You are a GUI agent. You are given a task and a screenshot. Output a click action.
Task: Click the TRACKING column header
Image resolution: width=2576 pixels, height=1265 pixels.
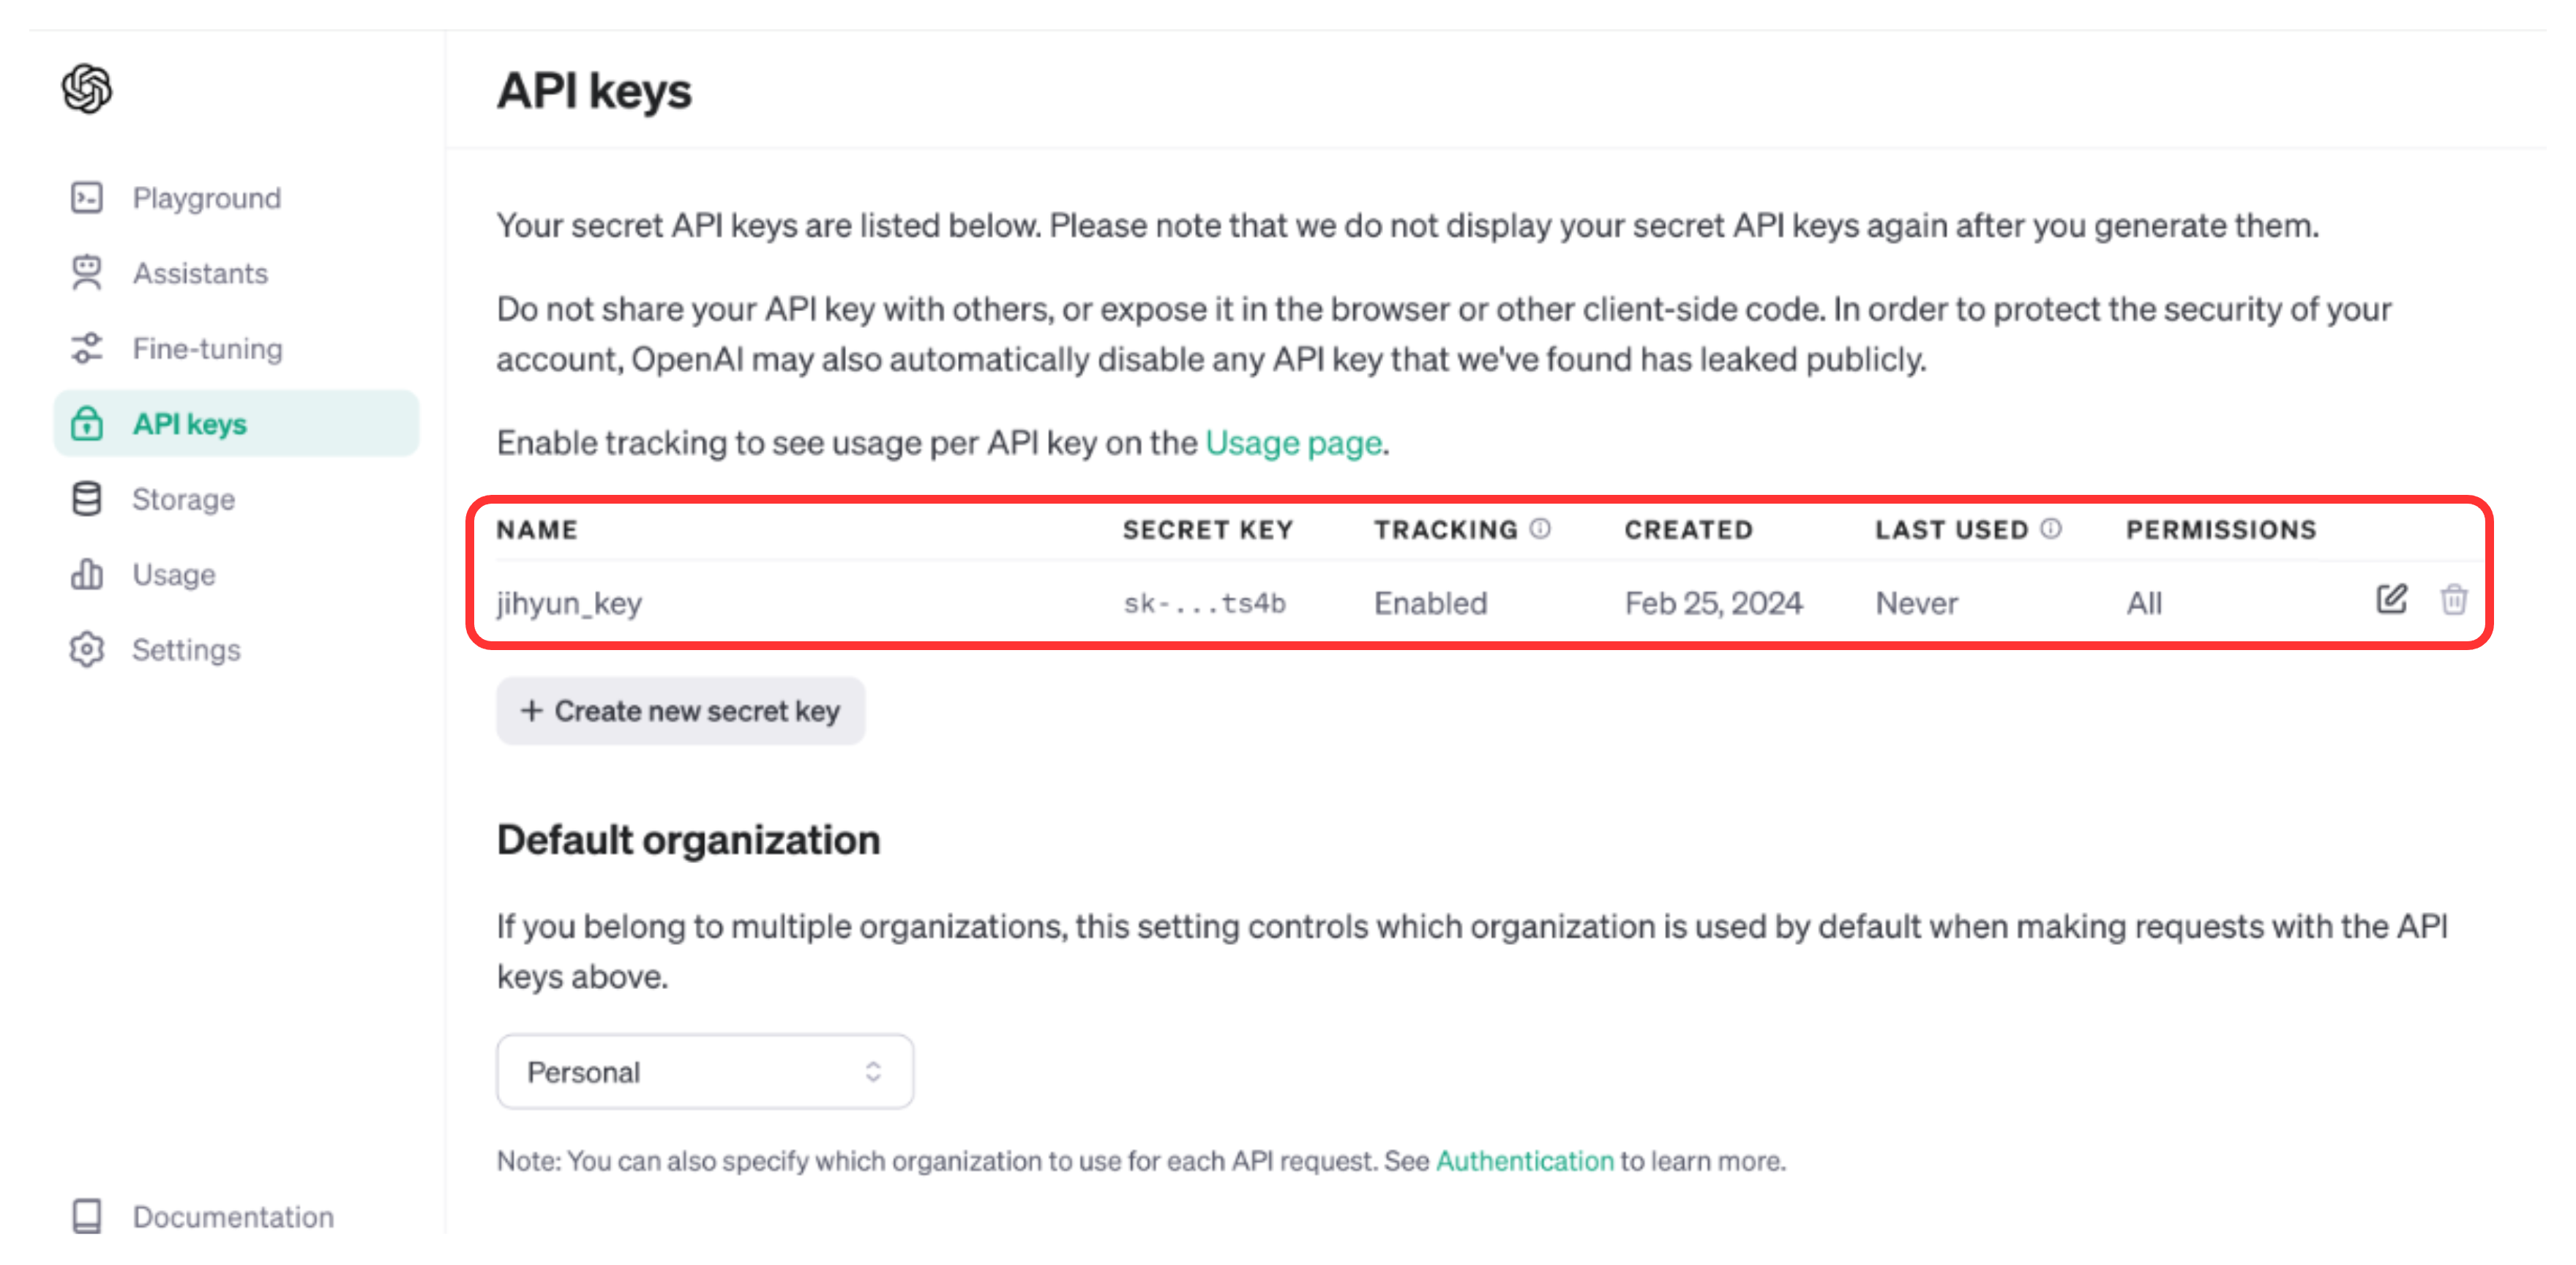pyautogui.click(x=1446, y=529)
